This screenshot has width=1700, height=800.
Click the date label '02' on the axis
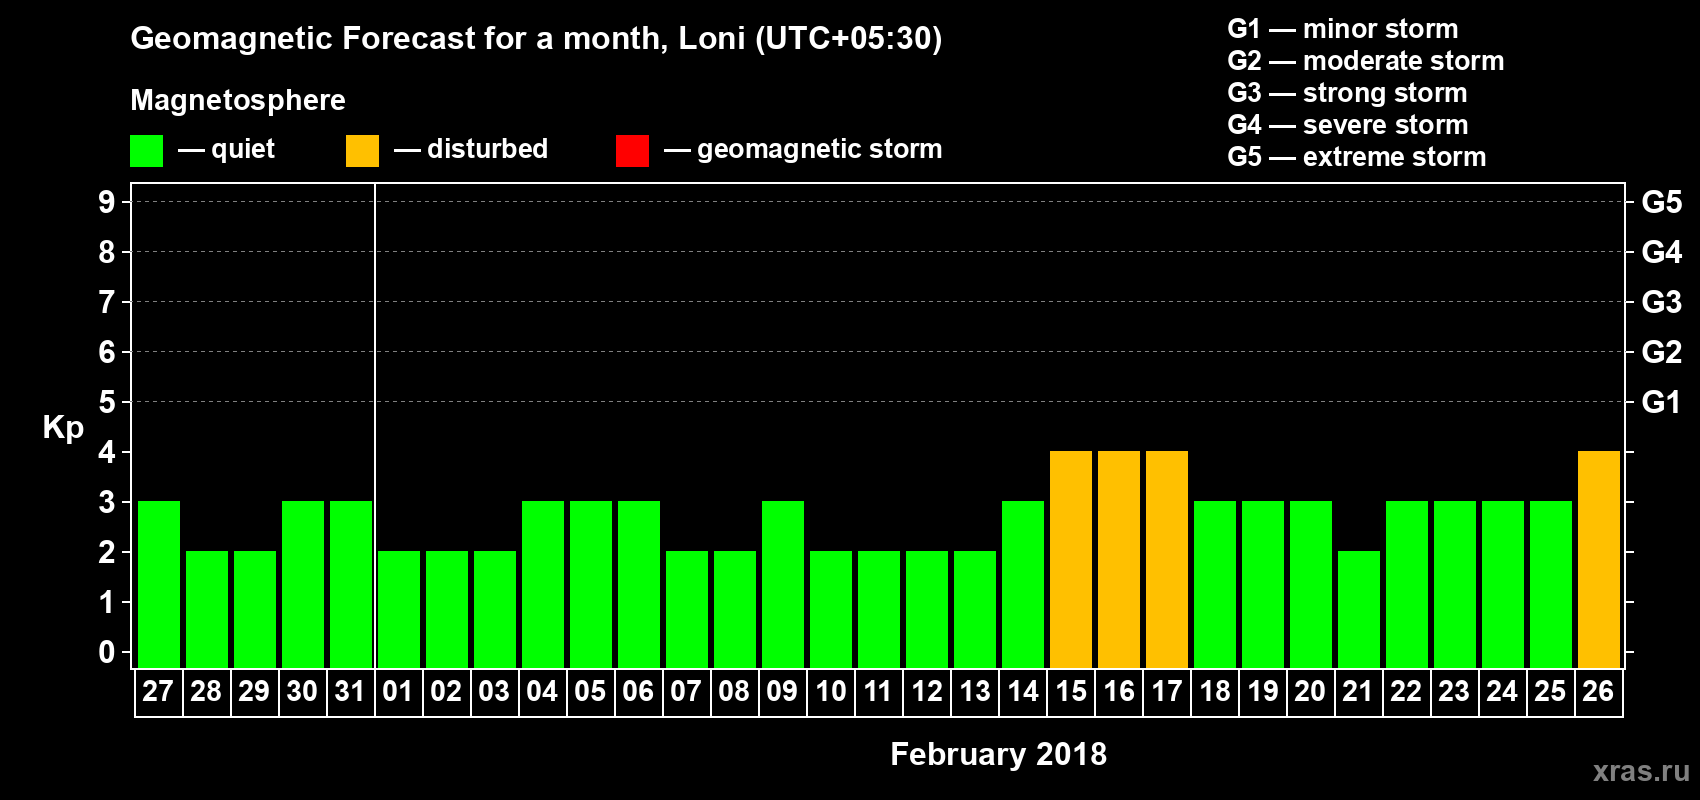(446, 692)
